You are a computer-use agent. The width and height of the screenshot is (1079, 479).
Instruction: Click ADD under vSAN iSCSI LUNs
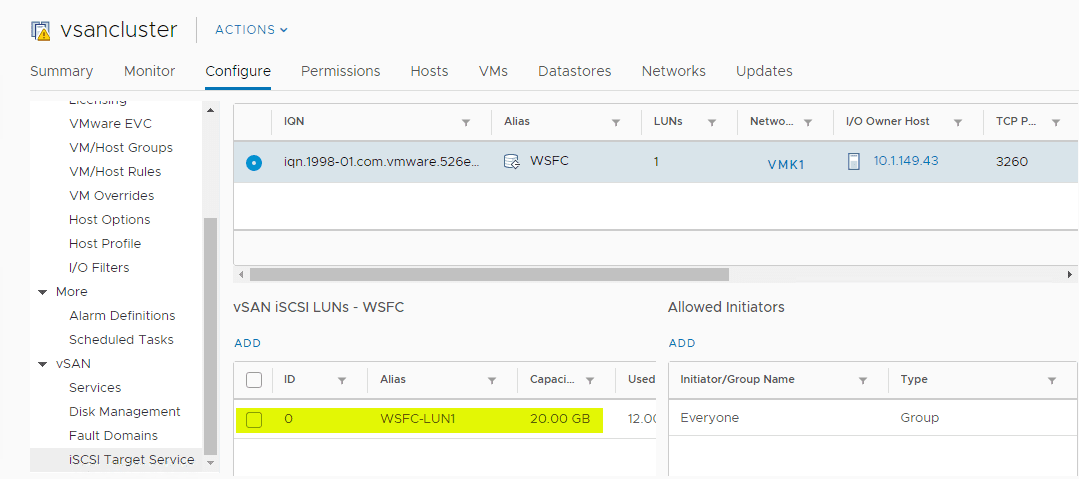tap(247, 343)
